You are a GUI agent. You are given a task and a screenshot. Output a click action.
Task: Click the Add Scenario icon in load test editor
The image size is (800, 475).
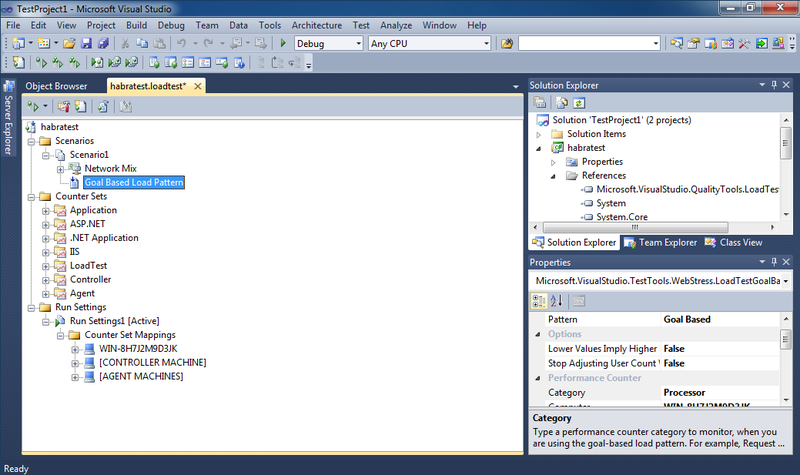click(x=80, y=106)
